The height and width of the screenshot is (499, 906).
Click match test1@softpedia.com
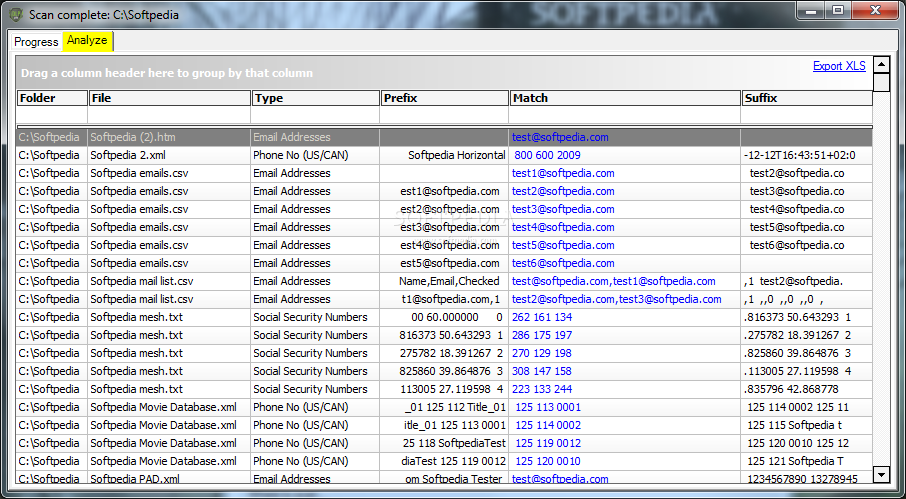pyautogui.click(x=563, y=173)
